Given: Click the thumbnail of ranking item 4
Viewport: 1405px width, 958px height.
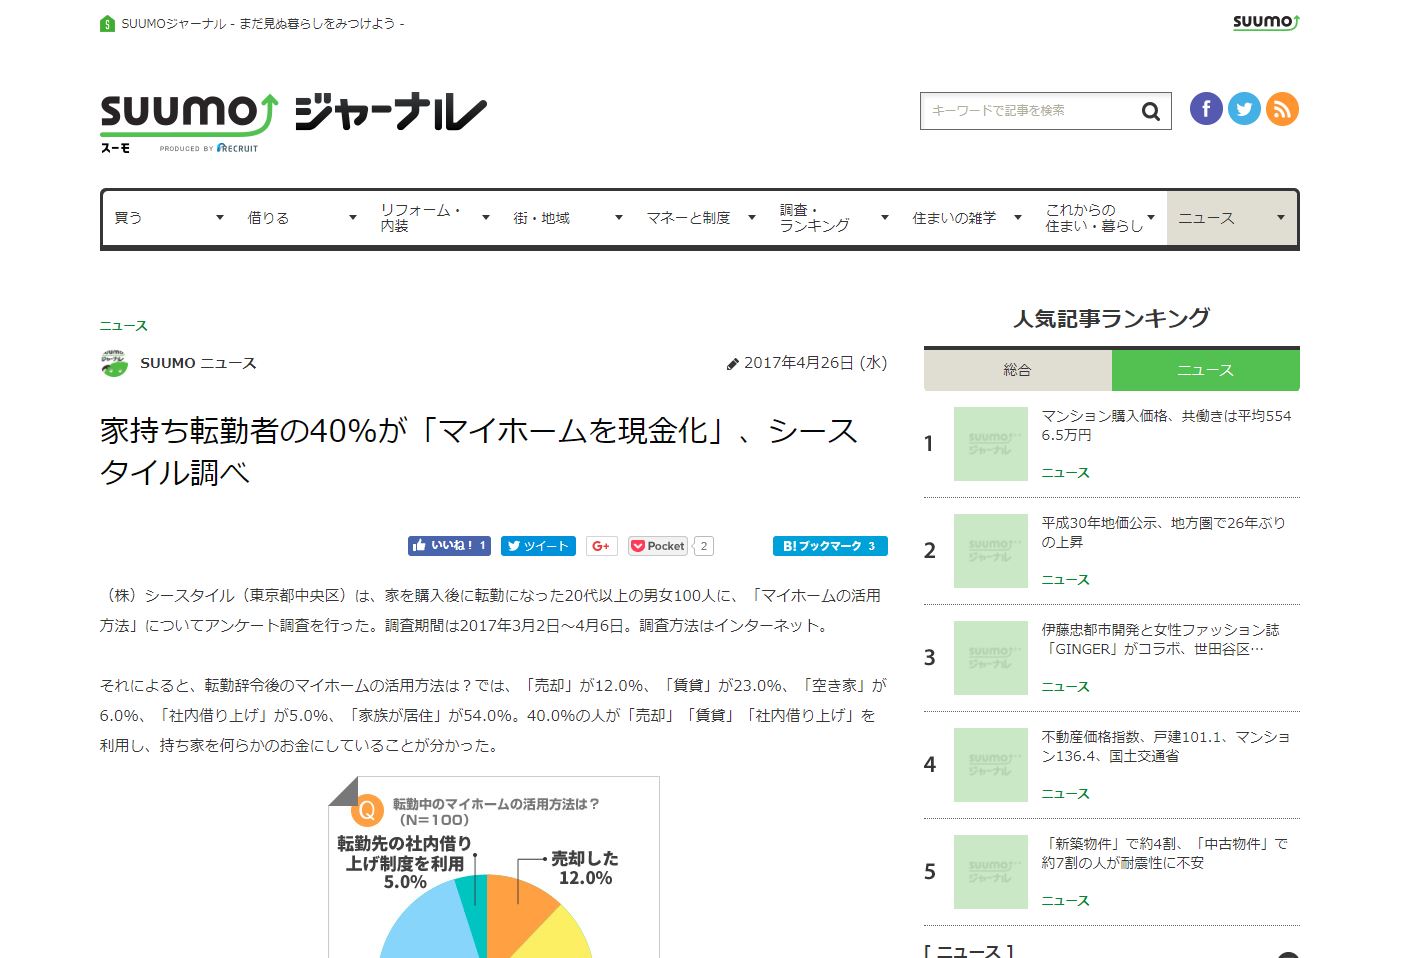Looking at the screenshot, I should (991, 765).
